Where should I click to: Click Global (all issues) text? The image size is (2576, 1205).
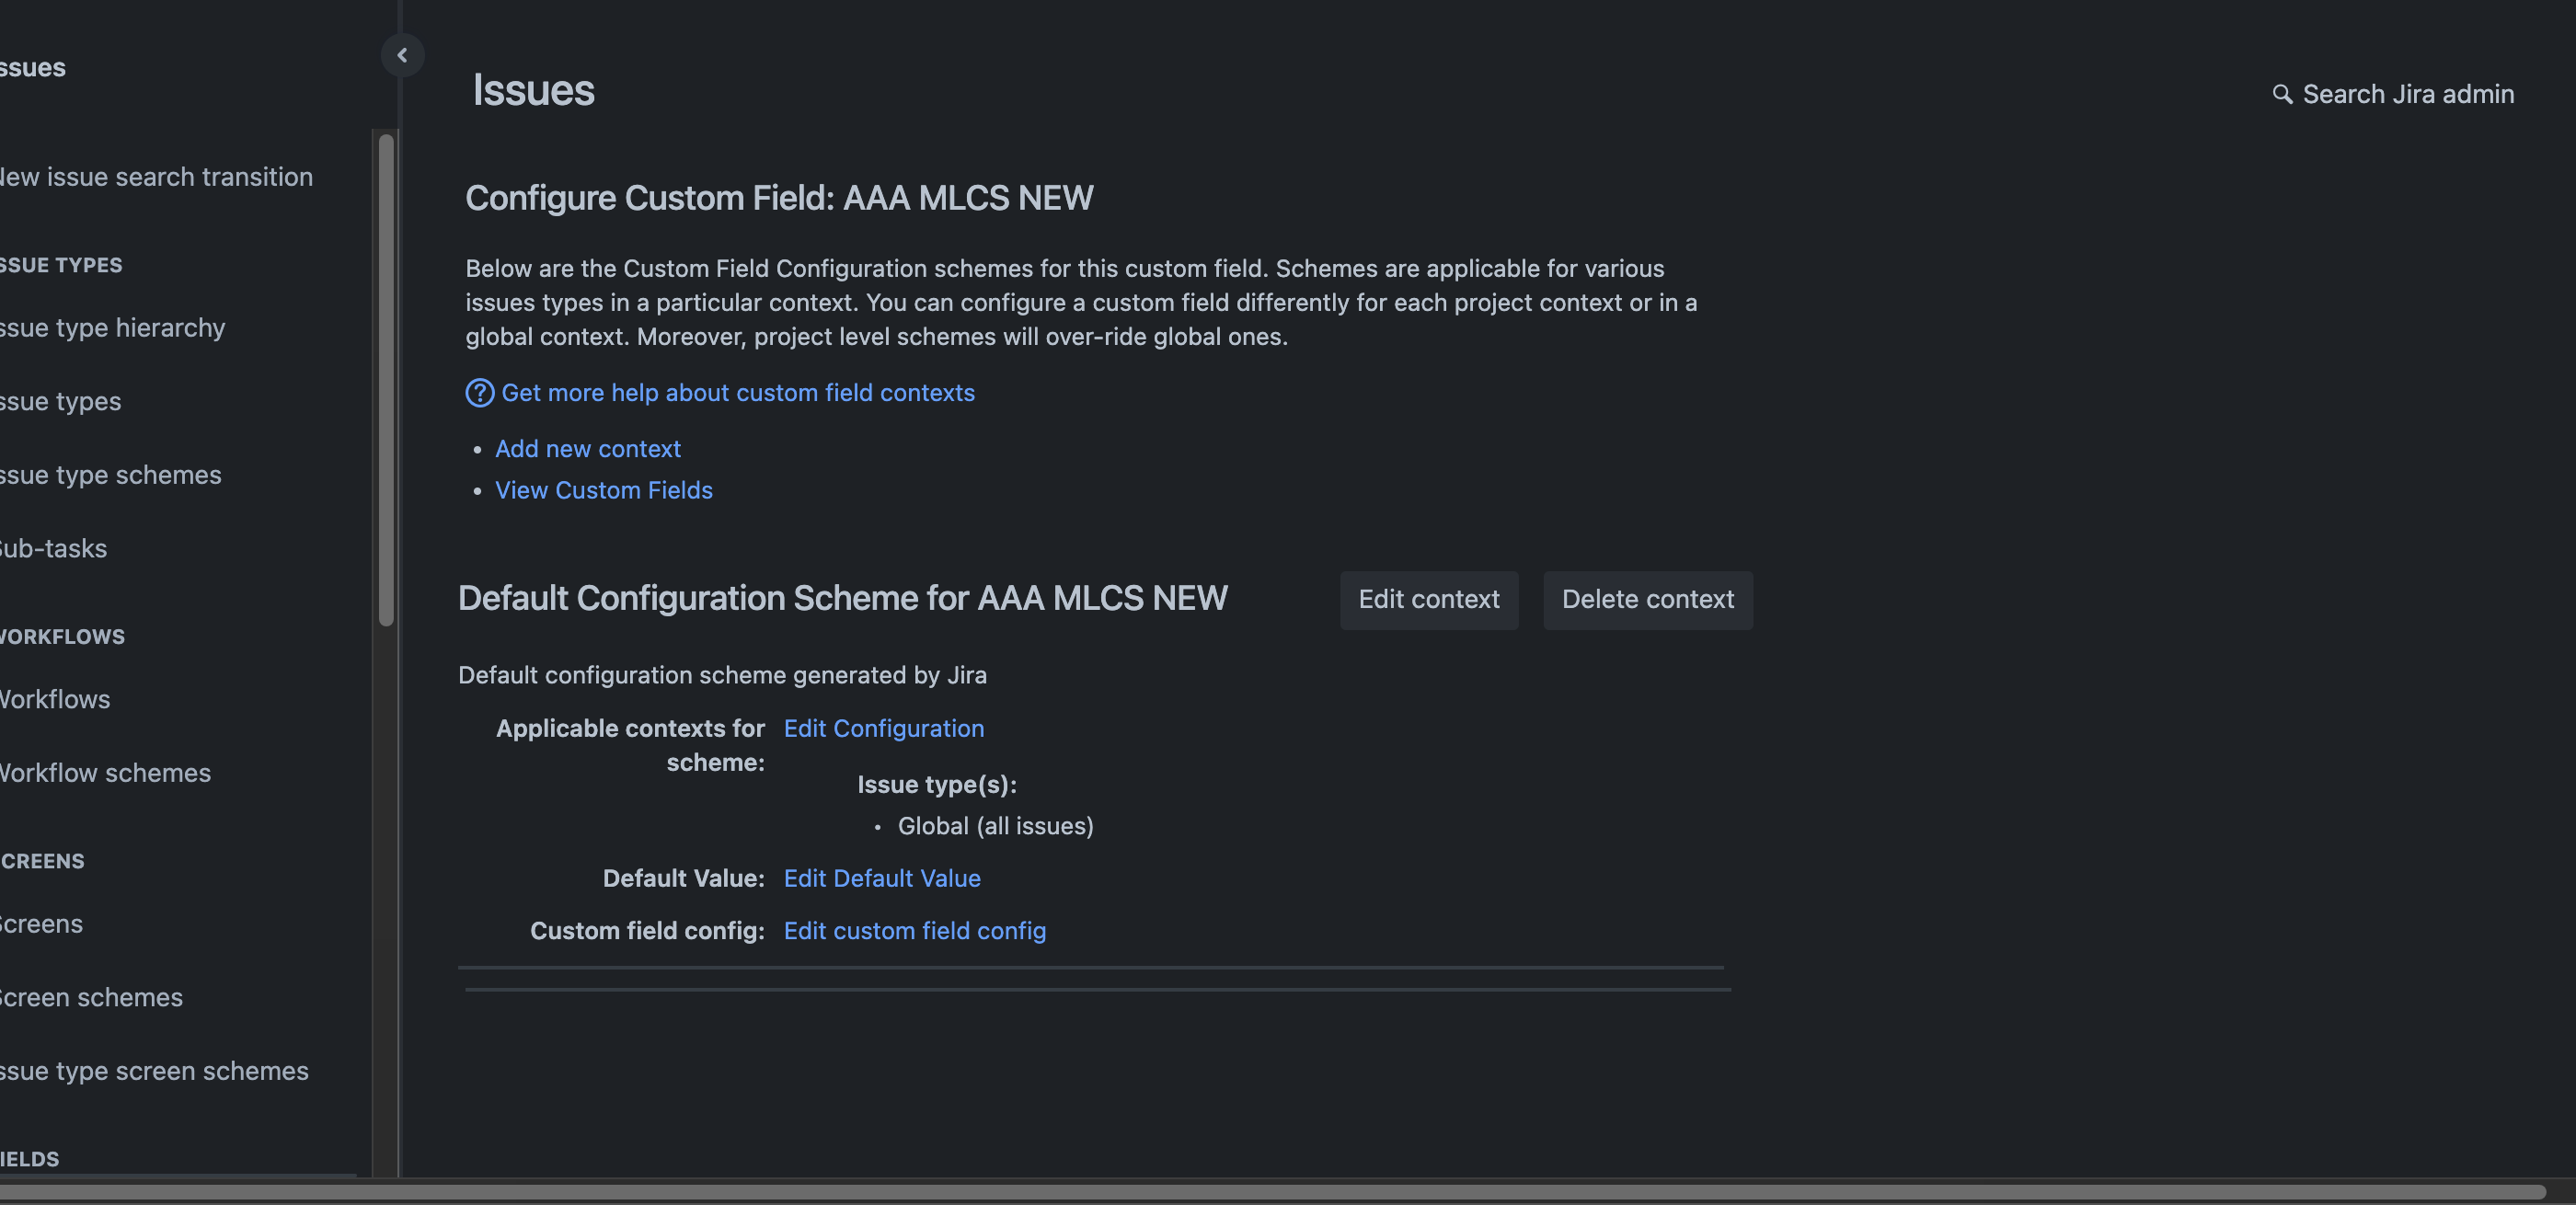[995, 826]
